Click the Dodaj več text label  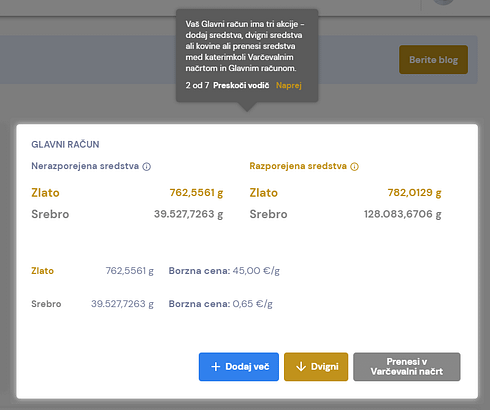[247, 367]
